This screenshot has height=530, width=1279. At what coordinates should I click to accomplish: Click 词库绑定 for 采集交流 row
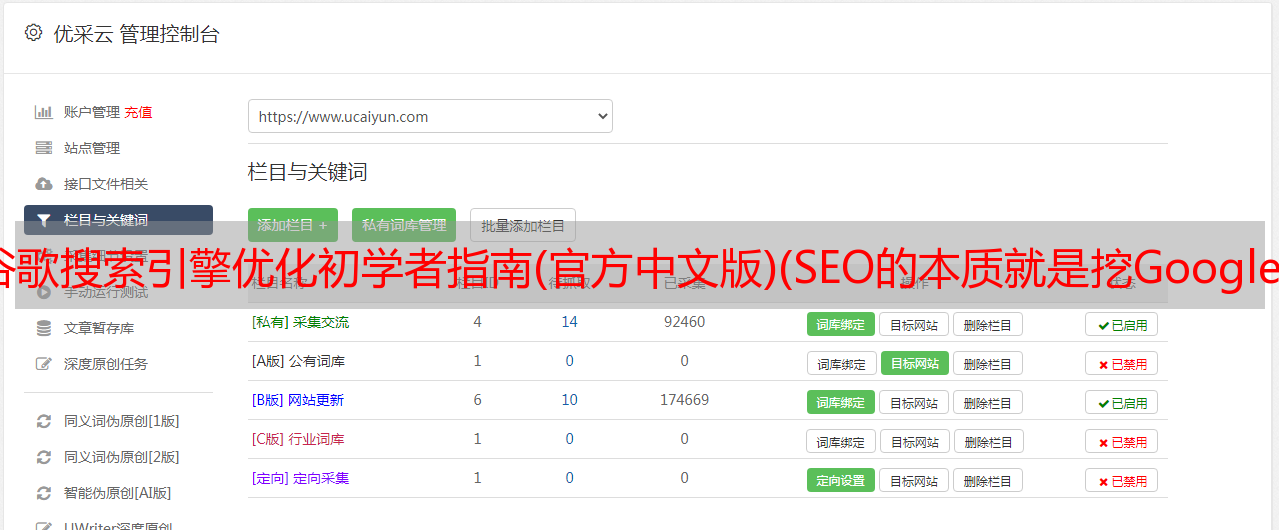(841, 324)
